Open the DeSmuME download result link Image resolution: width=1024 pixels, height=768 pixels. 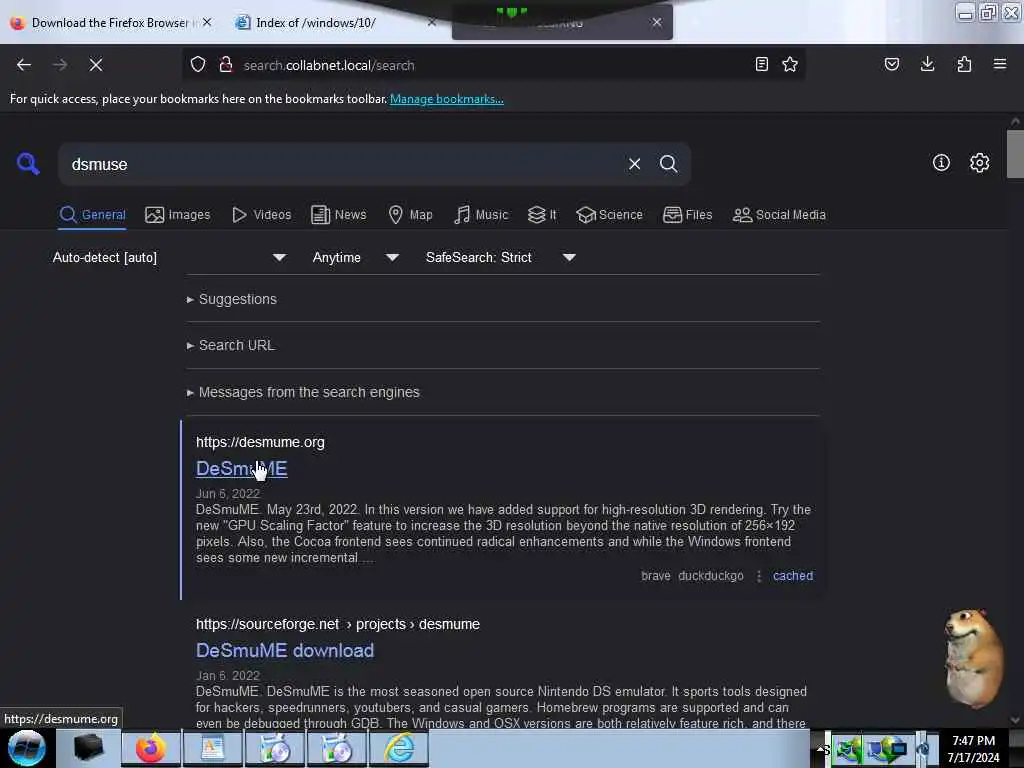coord(285,650)
